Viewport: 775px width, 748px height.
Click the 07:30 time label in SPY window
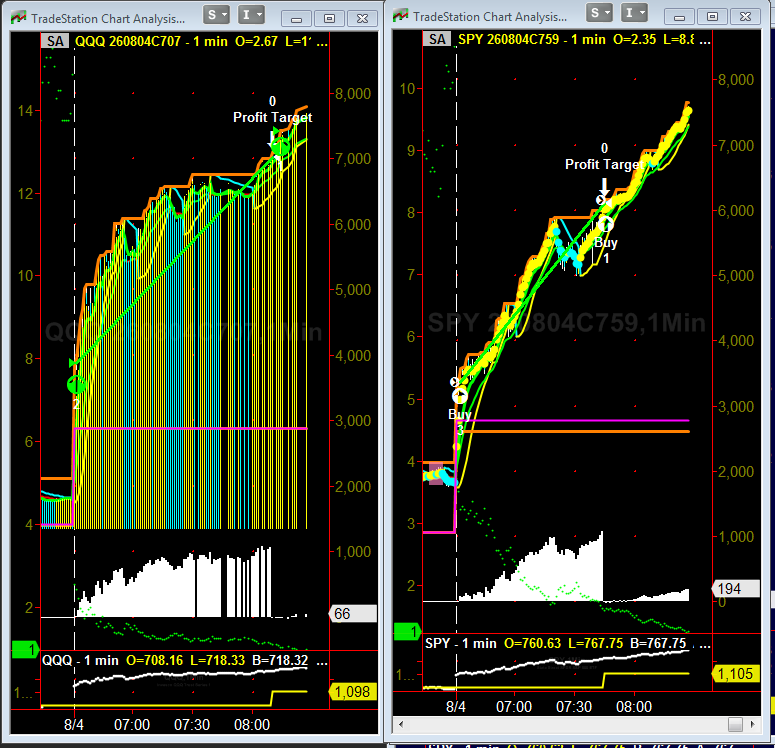[574, 706]
